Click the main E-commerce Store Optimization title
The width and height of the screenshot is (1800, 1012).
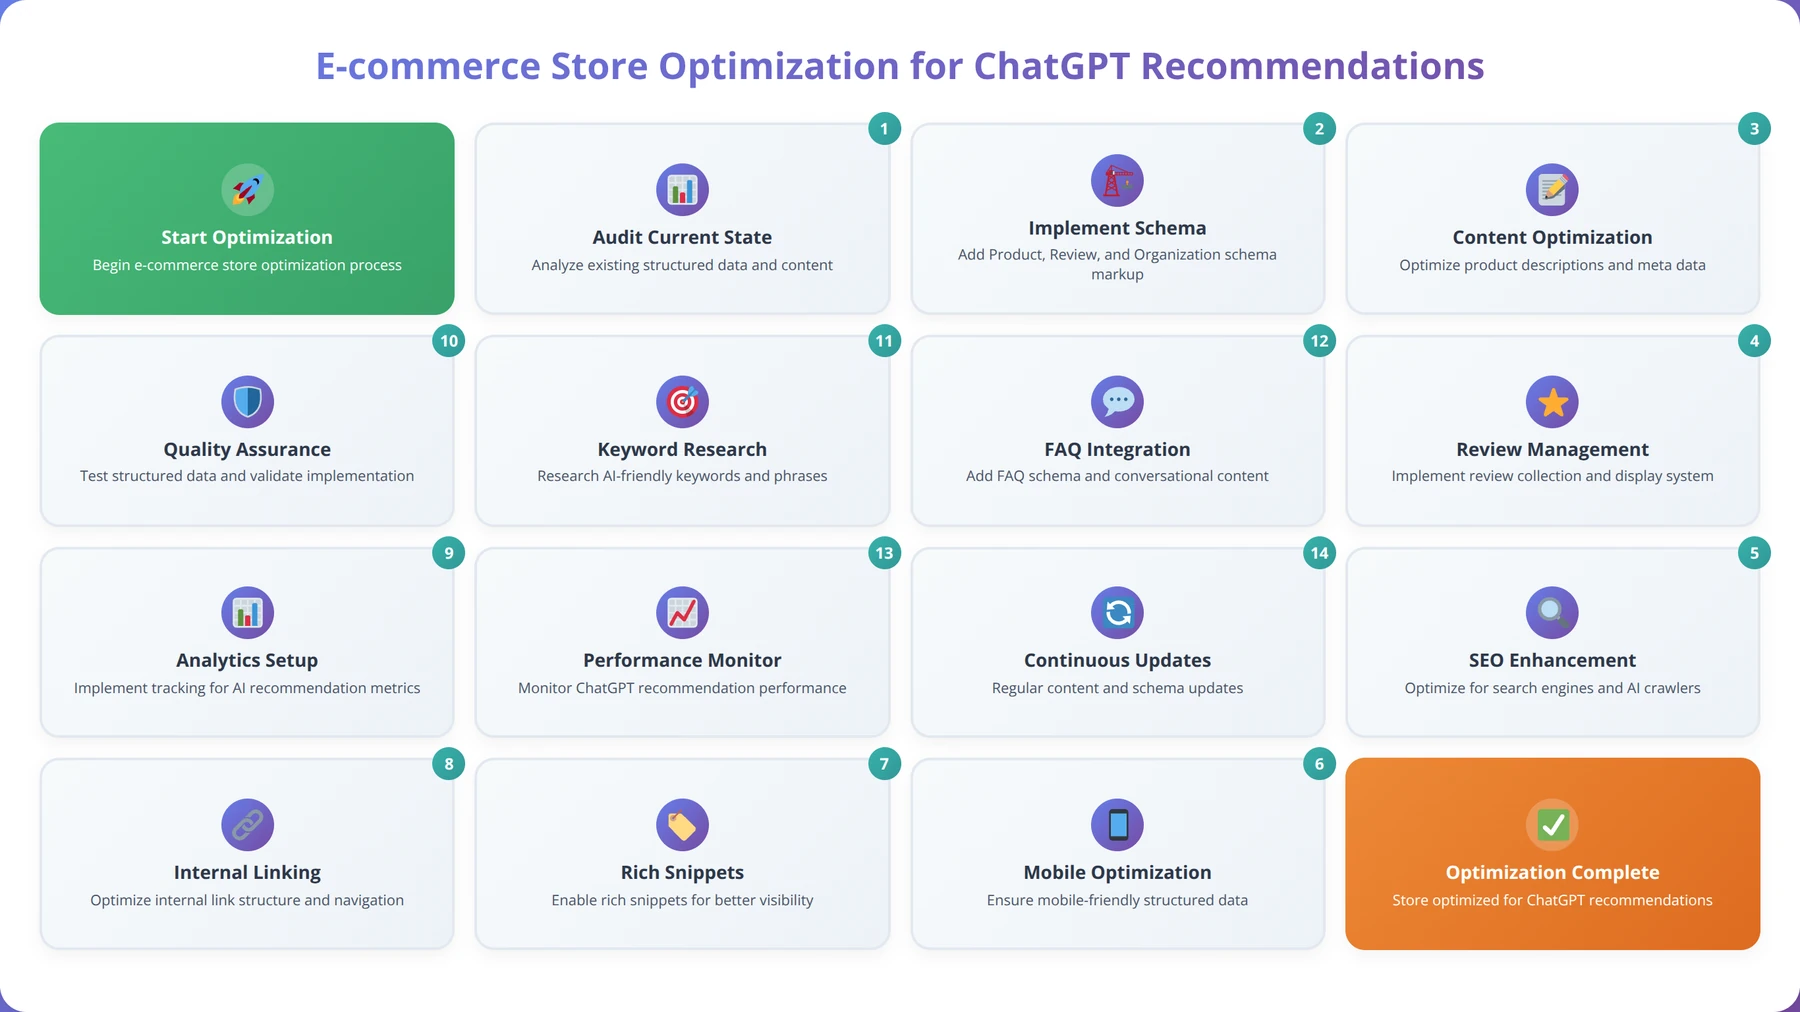pyautogui.click(x=900, y=66)
